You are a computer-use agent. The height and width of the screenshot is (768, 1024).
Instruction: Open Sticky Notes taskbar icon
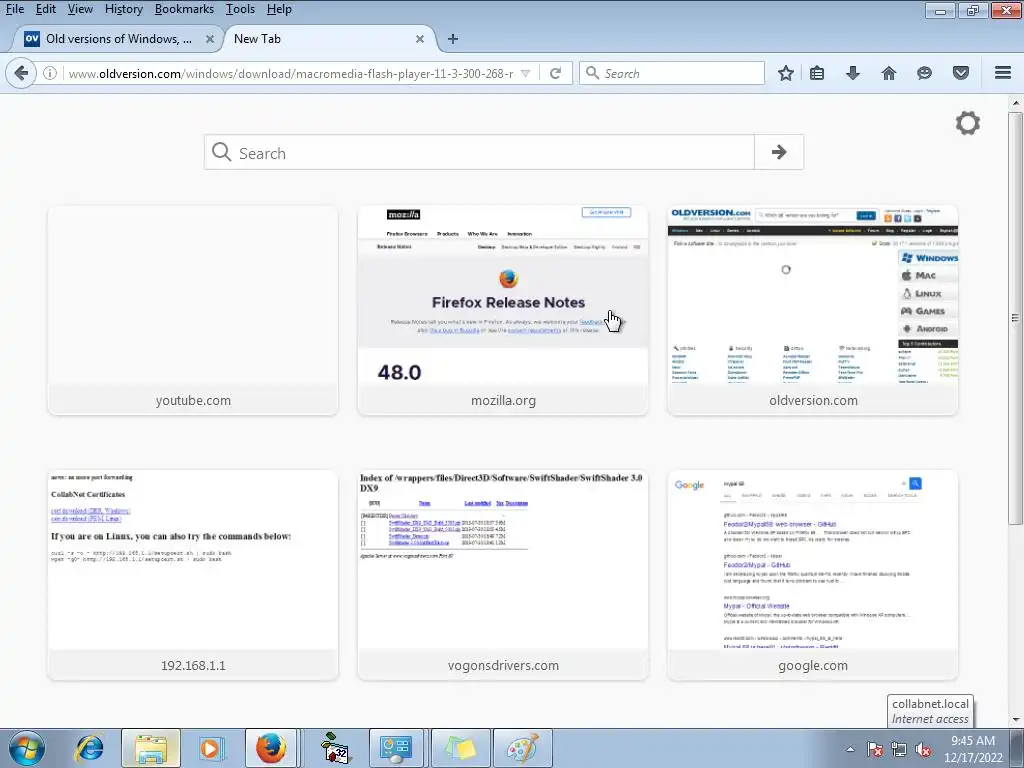click(x=460, y=748)
